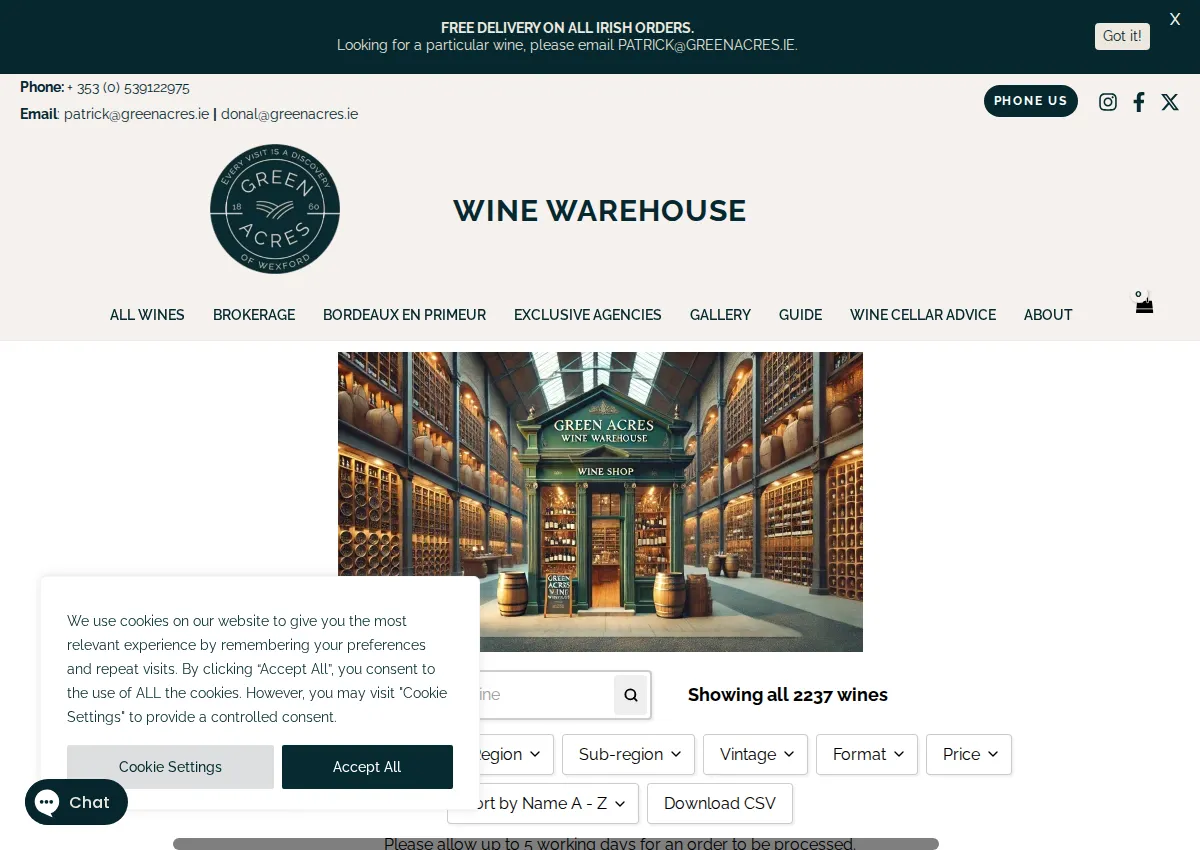Click the phone number + 353 (0) 539122975
The height and width of the screenshot is (850, 1200).
[128, 88]
